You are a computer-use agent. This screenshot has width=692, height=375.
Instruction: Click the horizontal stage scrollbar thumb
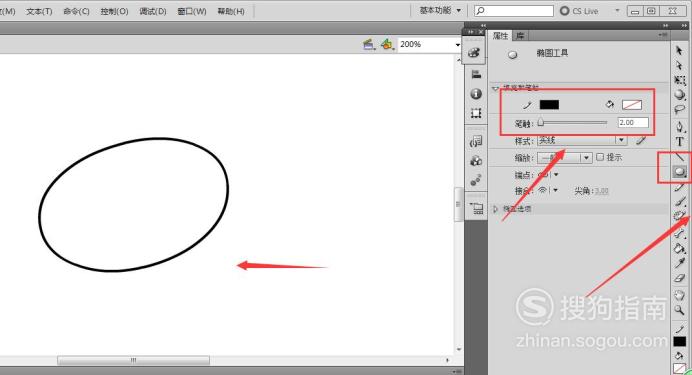pyautogui.click(x=133, y=360)
